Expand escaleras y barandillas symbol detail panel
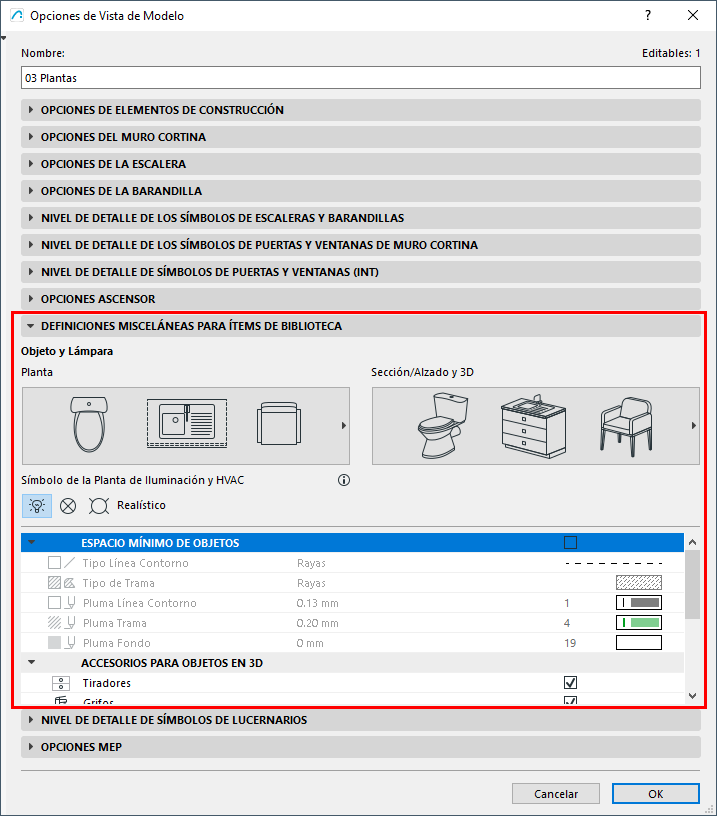The height and width of the screenshot is (816, 717). click(x=361, y=218)
